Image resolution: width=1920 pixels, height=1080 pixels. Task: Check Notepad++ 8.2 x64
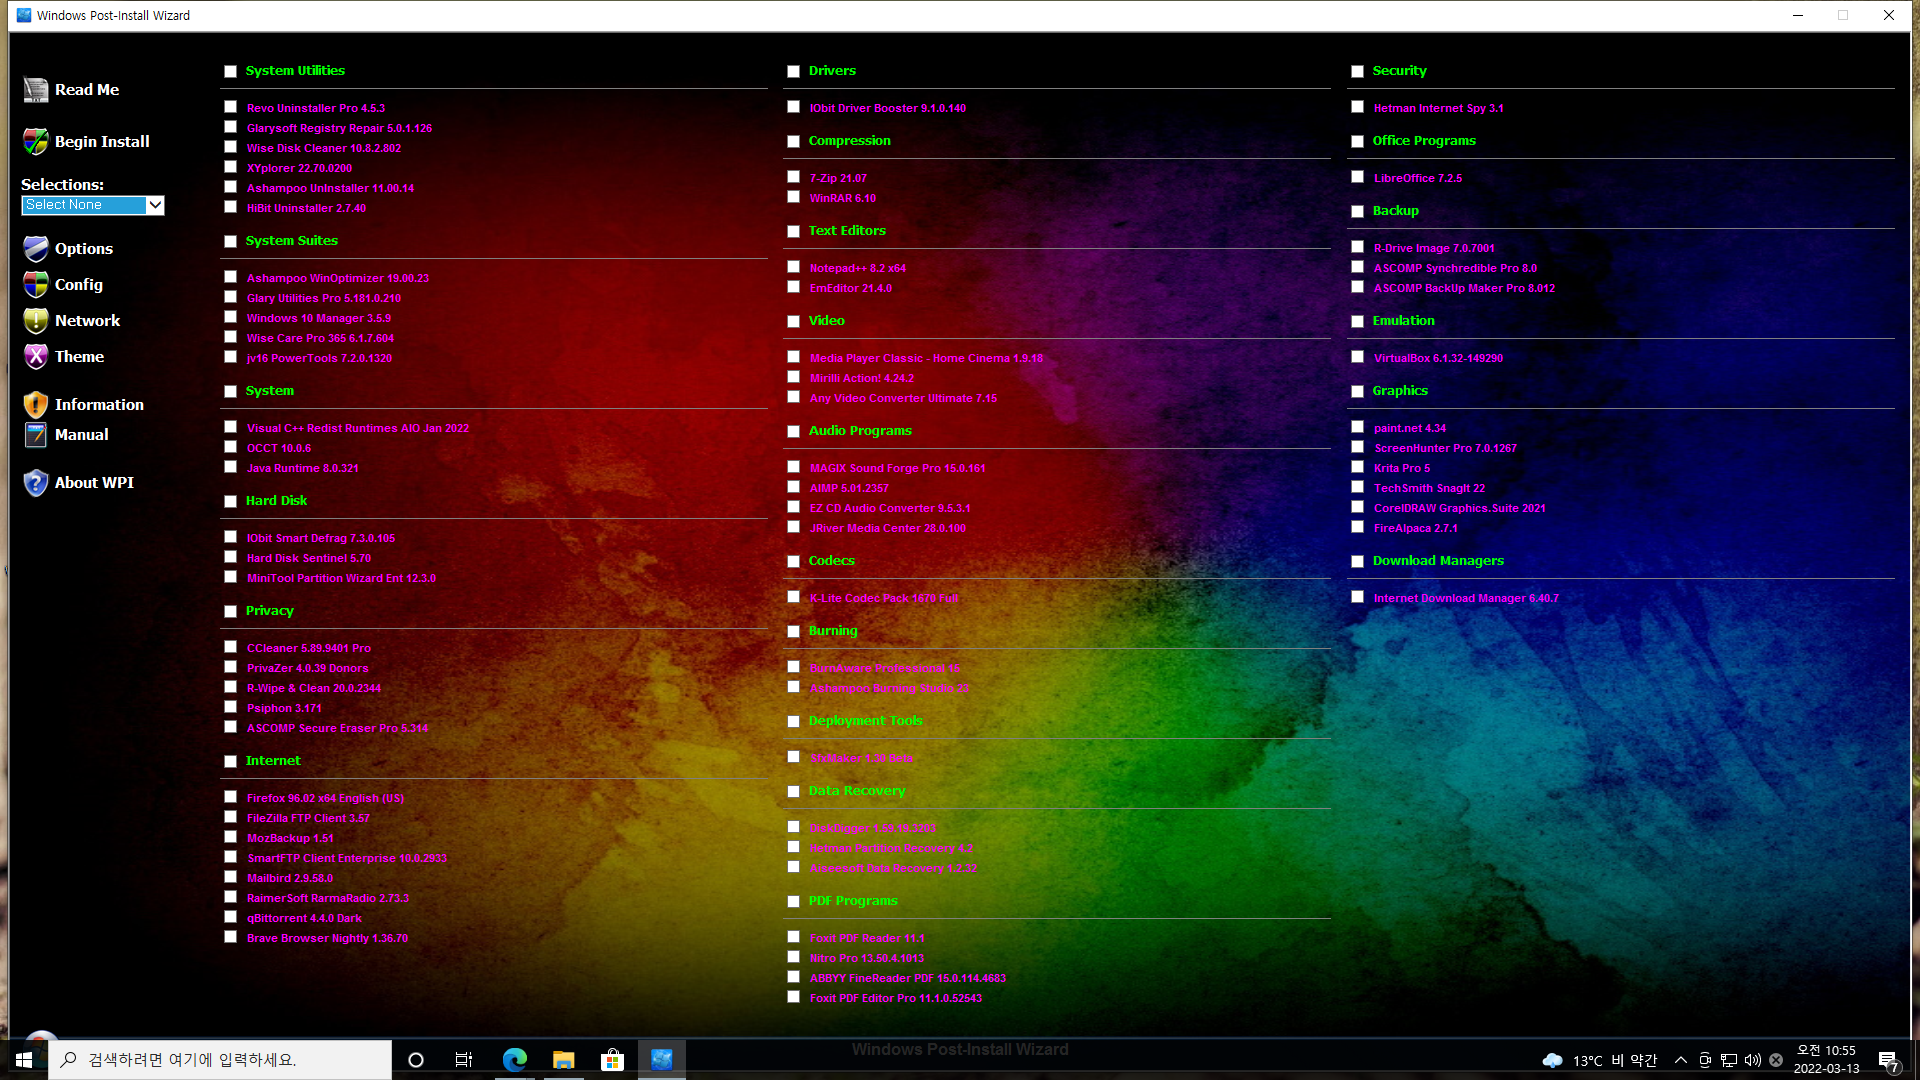[x=794, y=267]
